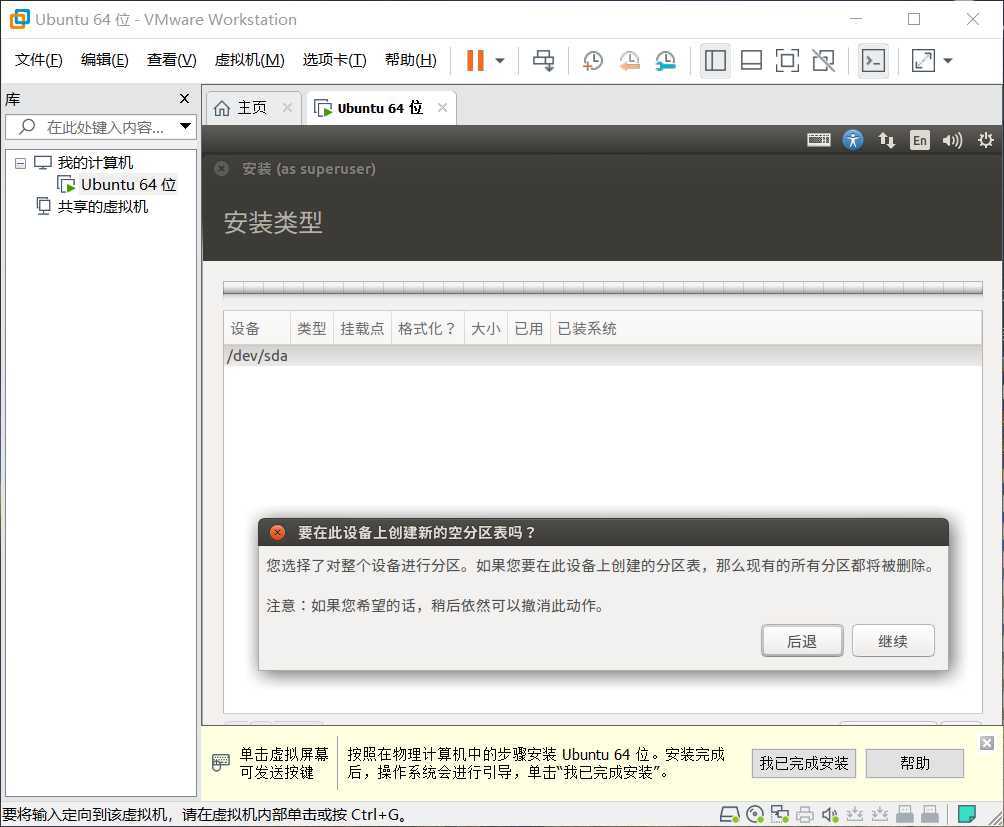
Task: Click the stretch guest display icon
Action: click(923, 61)
